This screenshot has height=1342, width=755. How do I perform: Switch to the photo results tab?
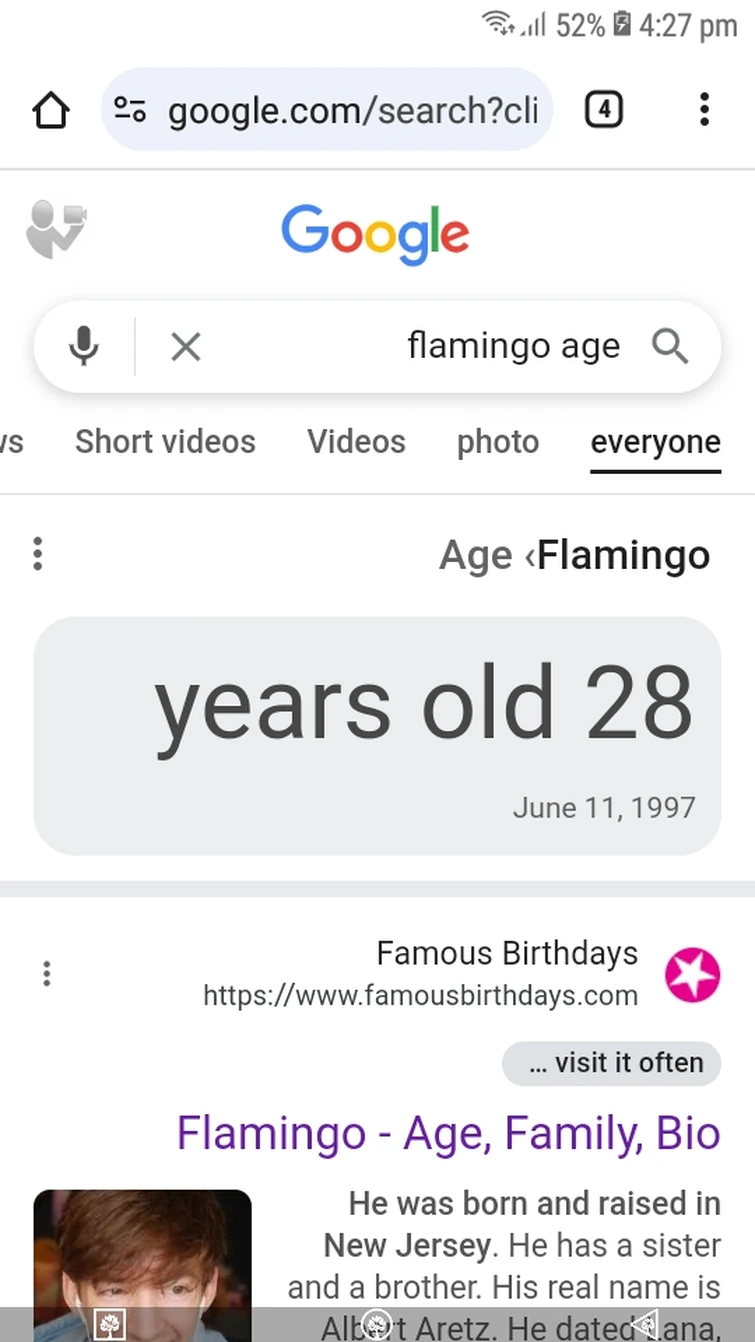[x=497, y=441]
